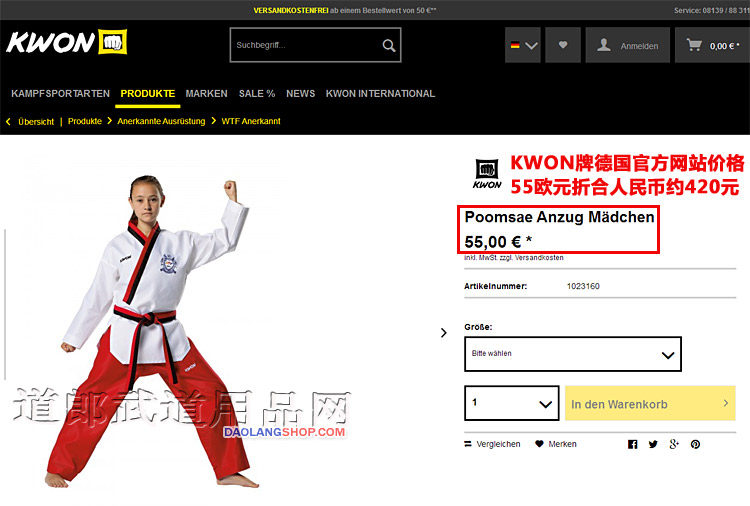Click the Vergleichen compare link
Screen dimensions: 750x506
tap(492, 444)
